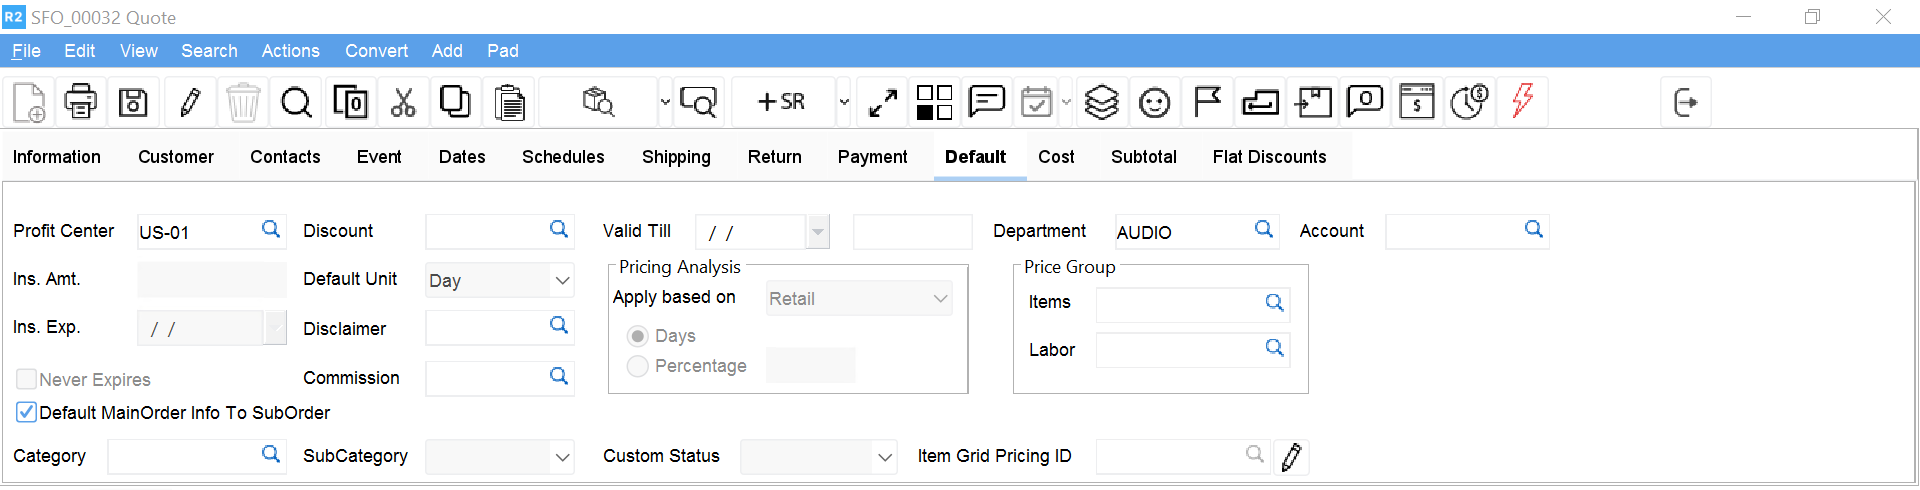Click the Save disk icon
The width and height of the screenshot is (1920, 490).
(133, 102)
